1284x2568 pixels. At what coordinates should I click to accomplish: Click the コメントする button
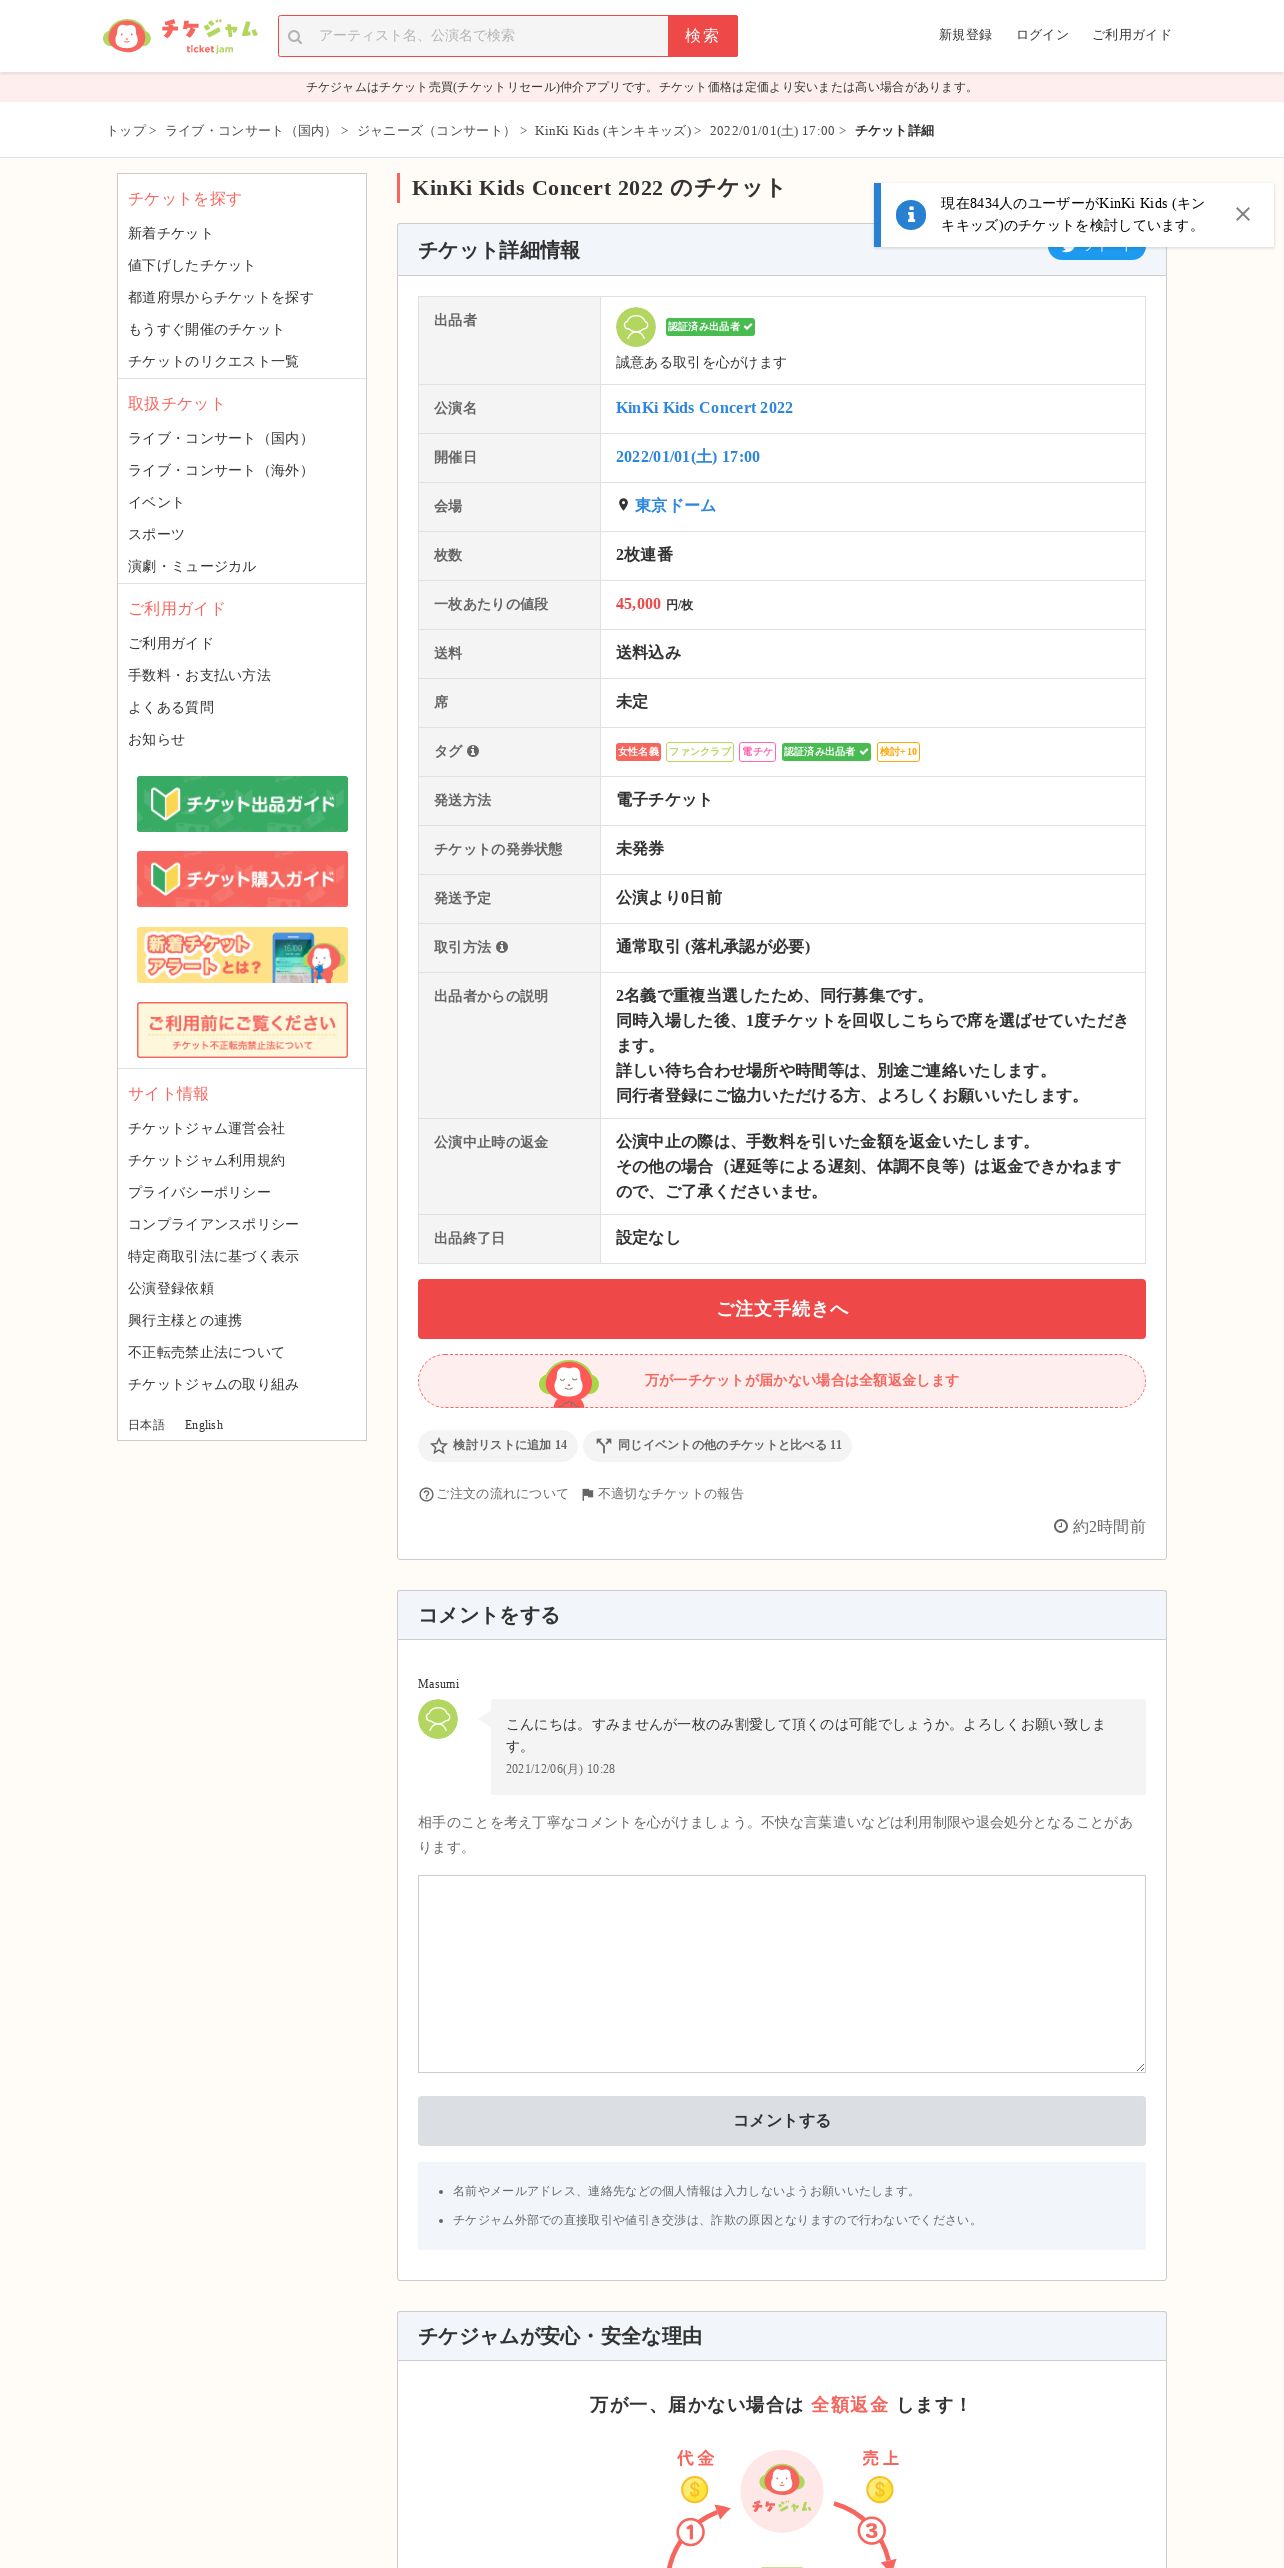[782, 2121]
